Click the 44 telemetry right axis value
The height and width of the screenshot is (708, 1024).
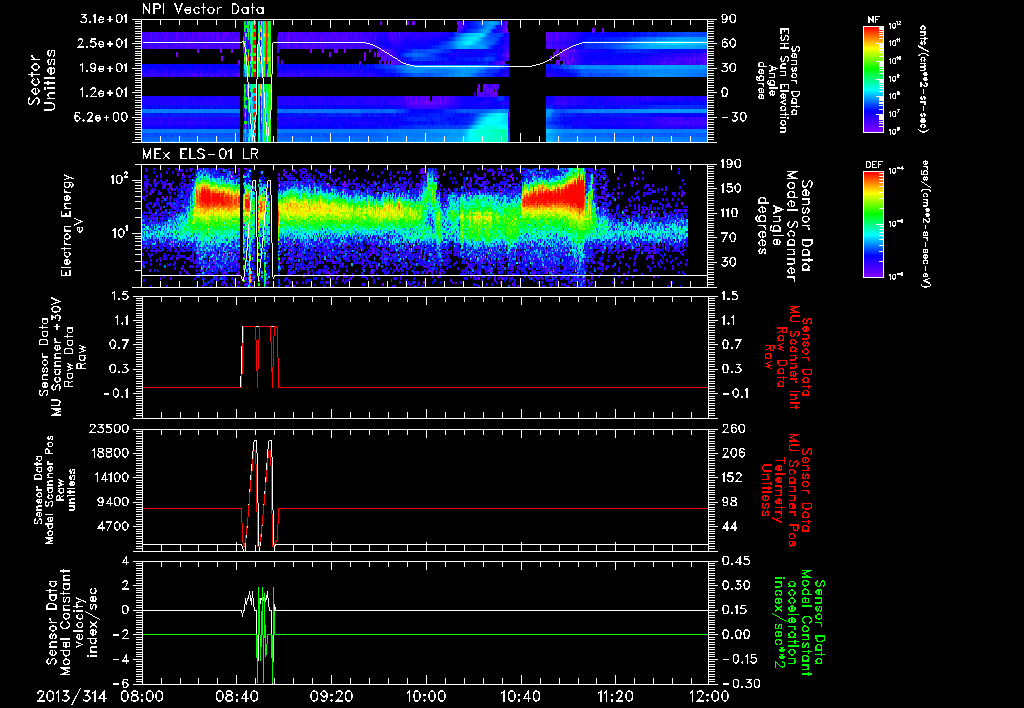pyautogui.click(x=729, y=526)
